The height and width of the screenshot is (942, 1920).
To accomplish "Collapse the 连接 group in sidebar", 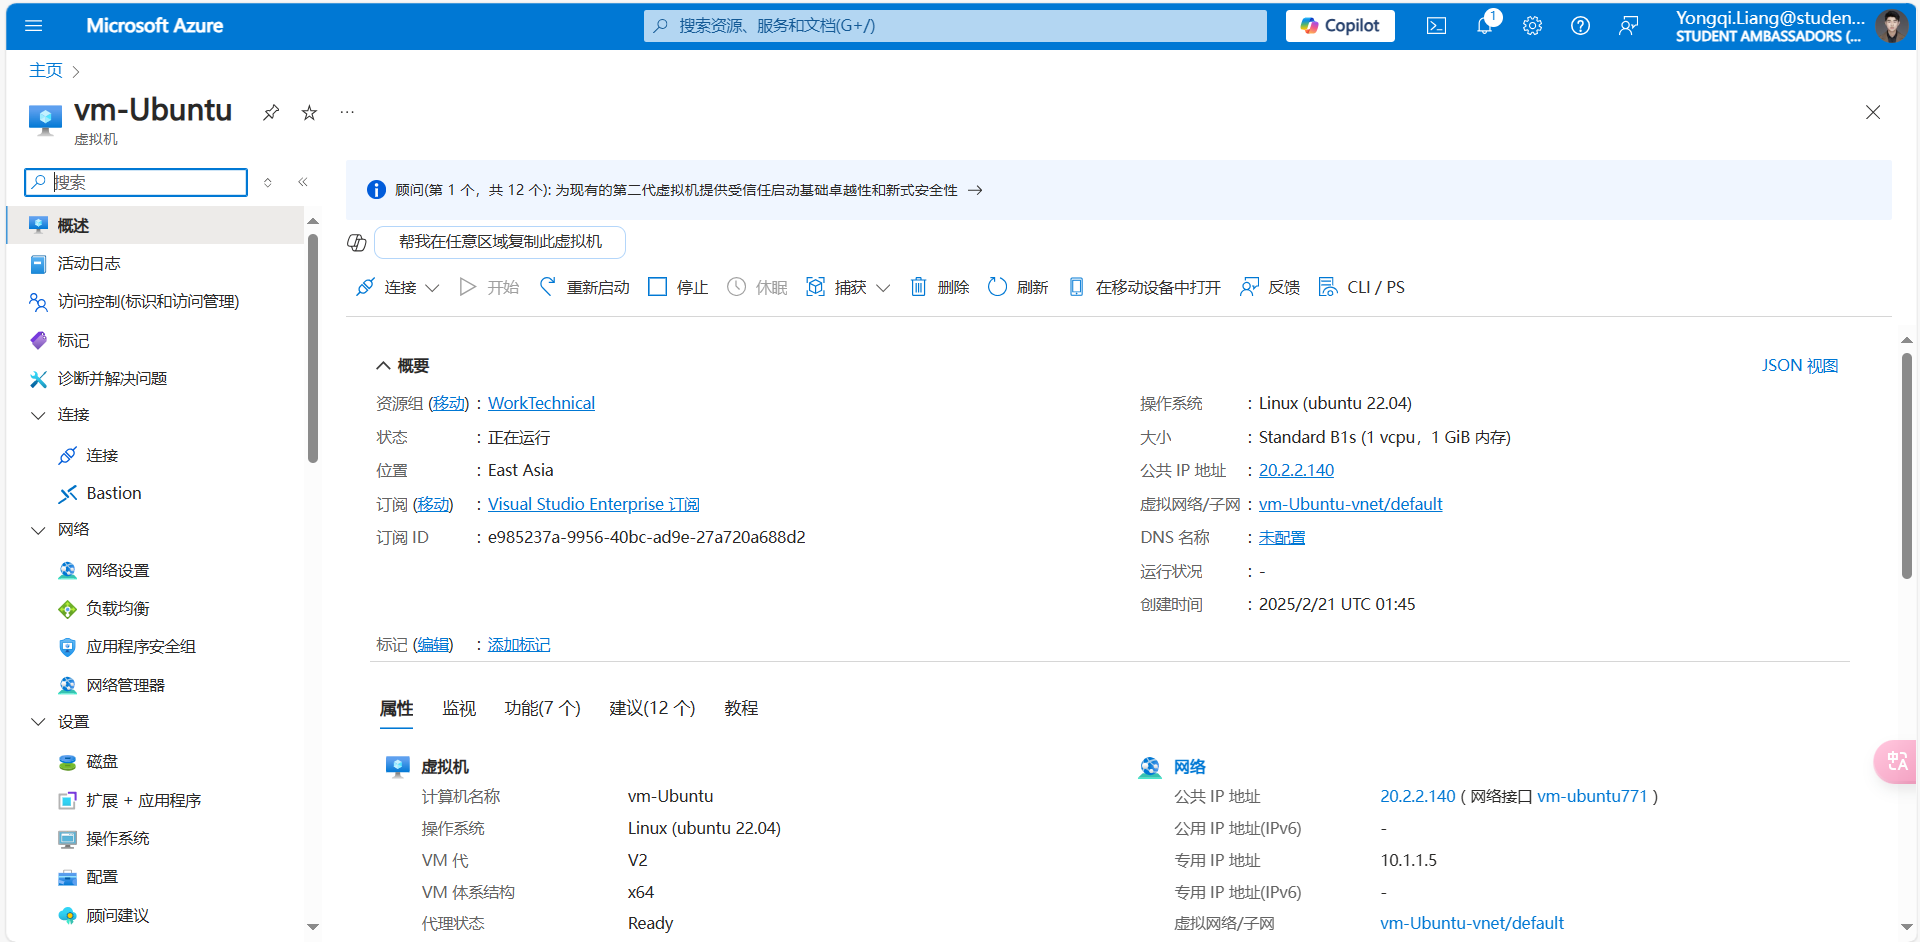I will click(38, 415).
